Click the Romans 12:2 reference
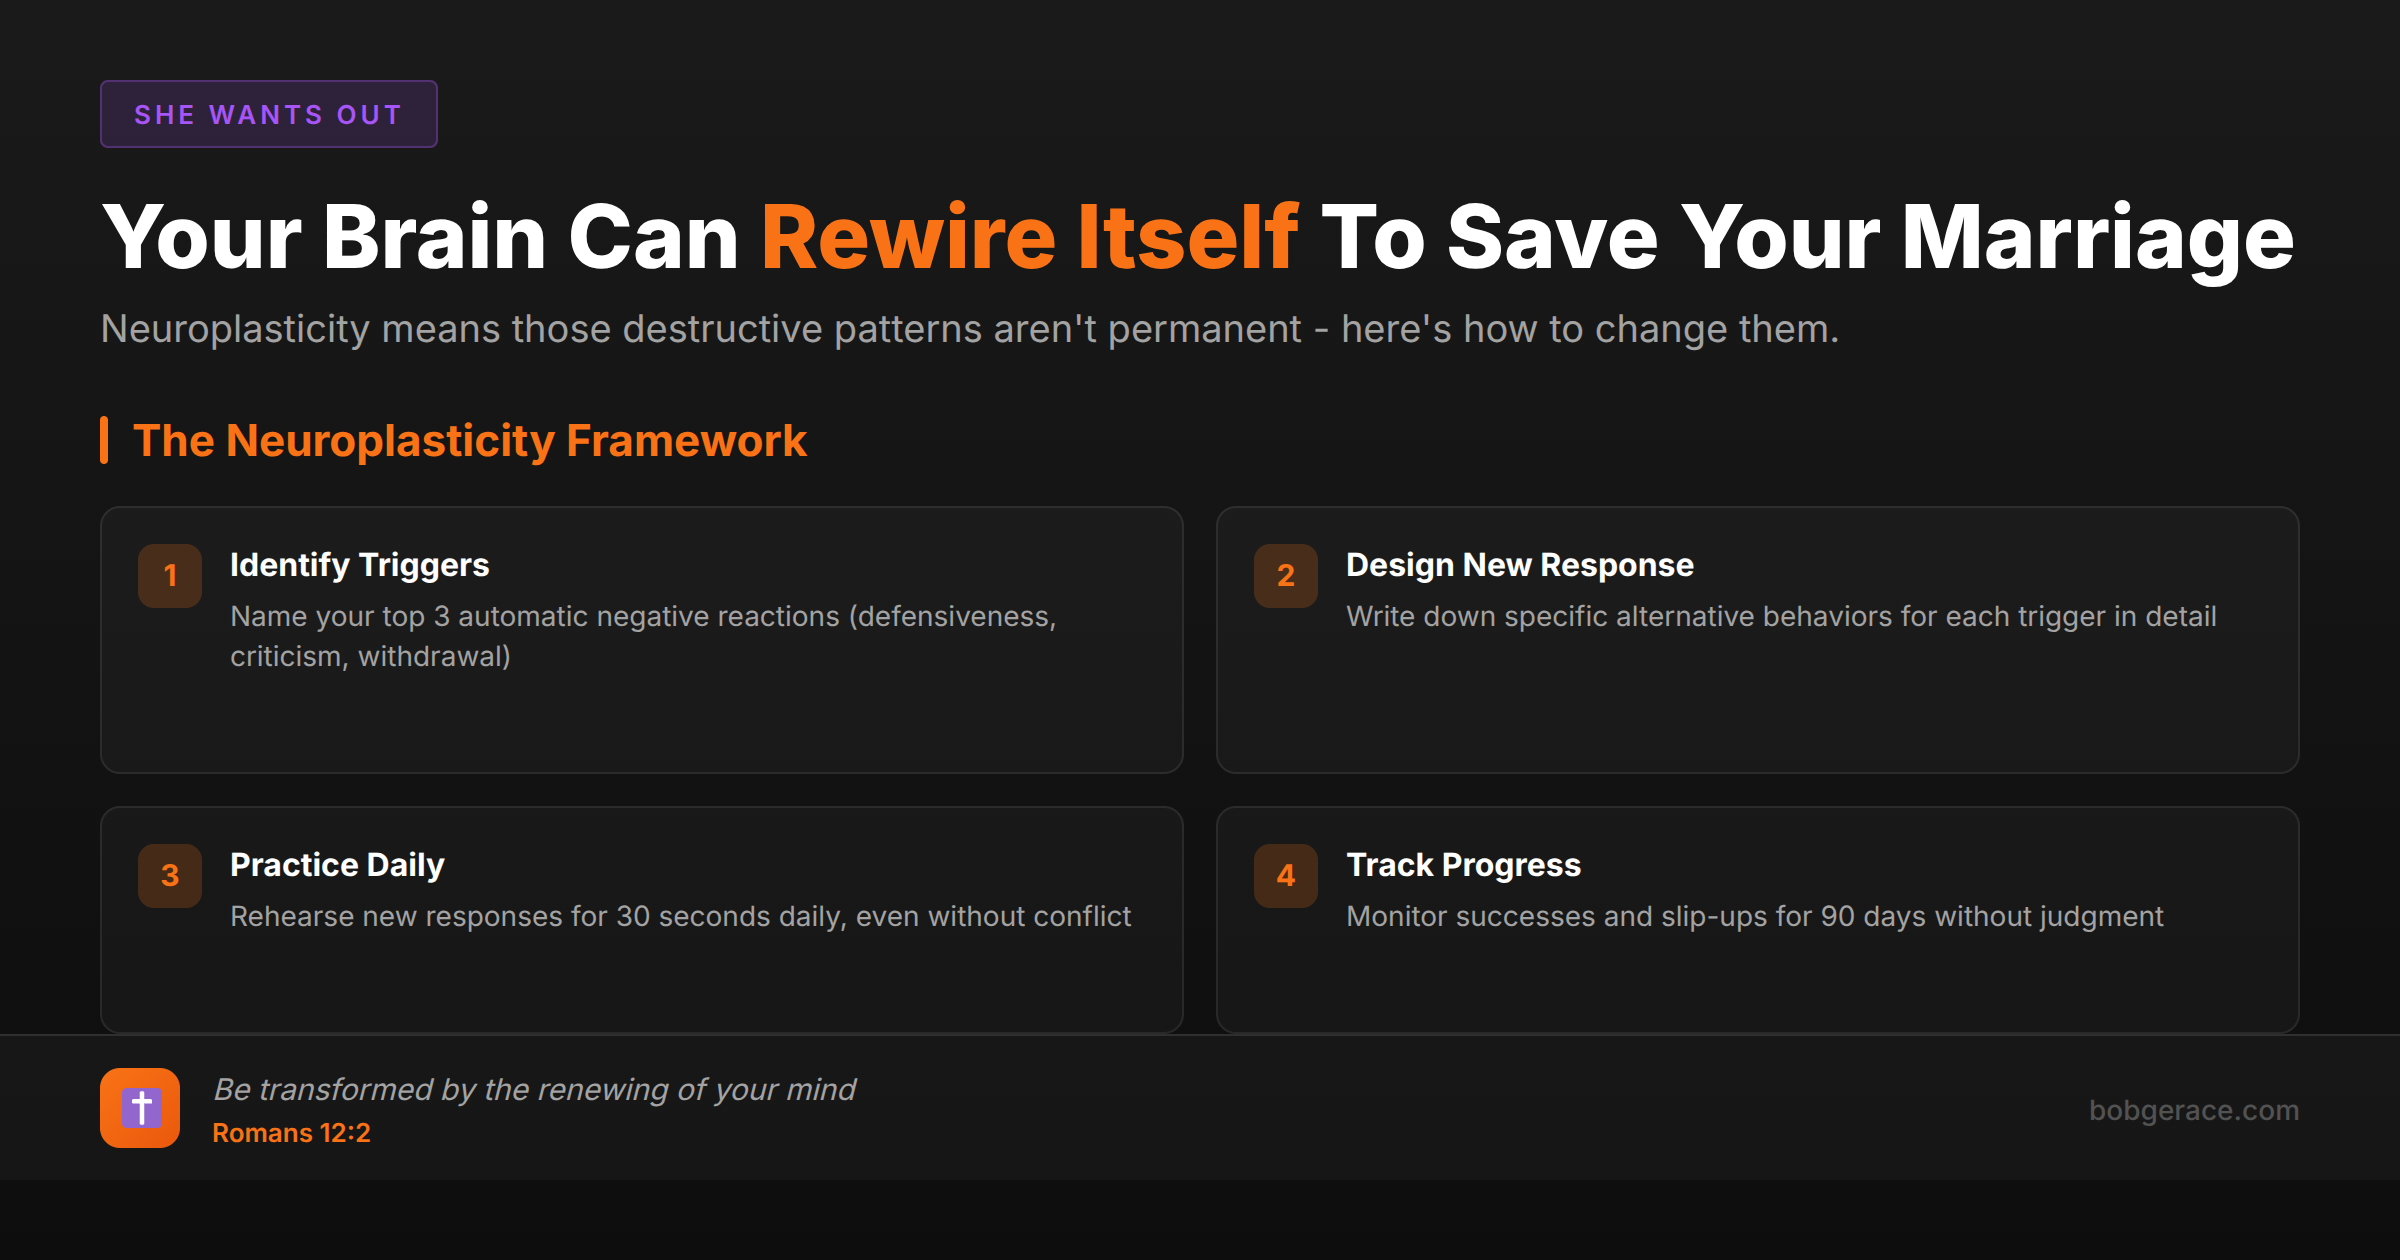 pyautogui.click(x=291, y=1133)
